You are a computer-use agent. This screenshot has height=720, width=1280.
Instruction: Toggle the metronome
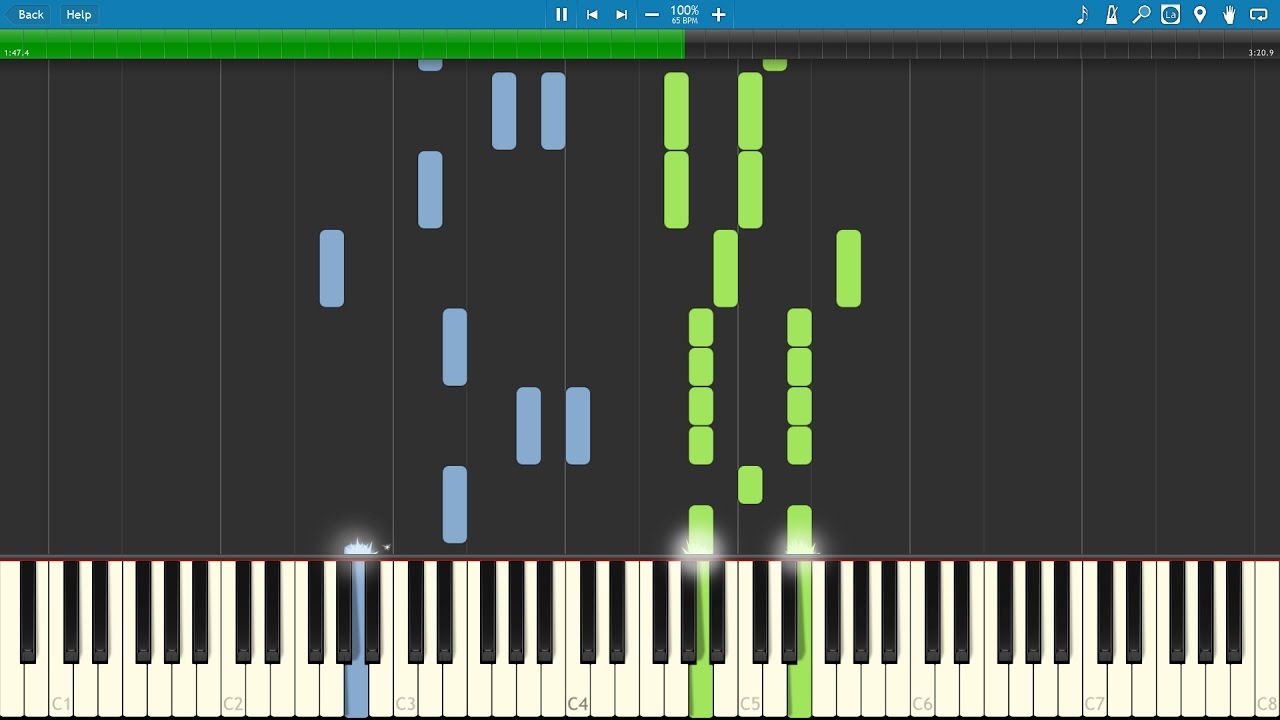coord(1112,14)
